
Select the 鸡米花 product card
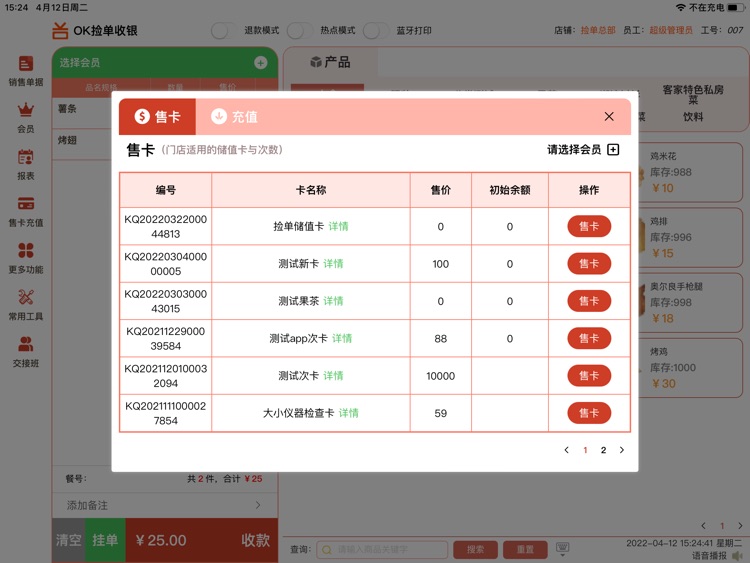691,172
